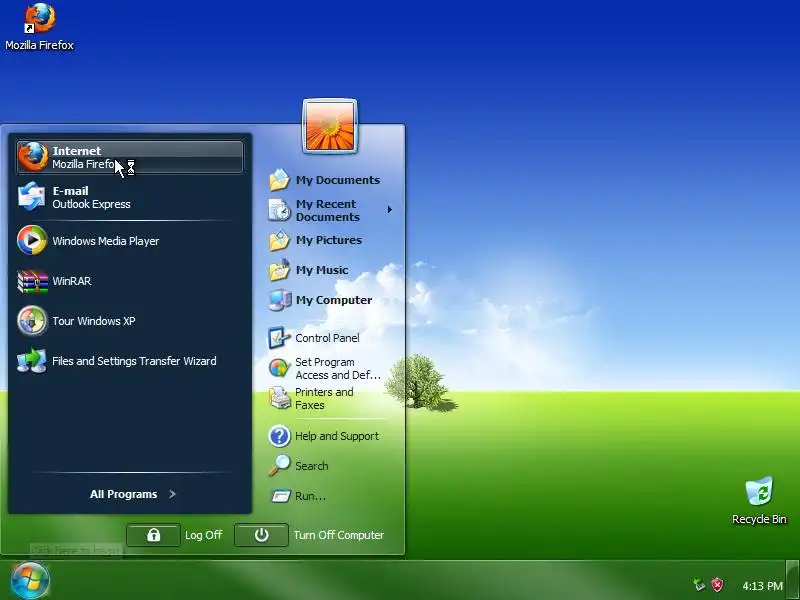Open the My Documents label
The image size is (800, 600).
(x=338, y=180)
